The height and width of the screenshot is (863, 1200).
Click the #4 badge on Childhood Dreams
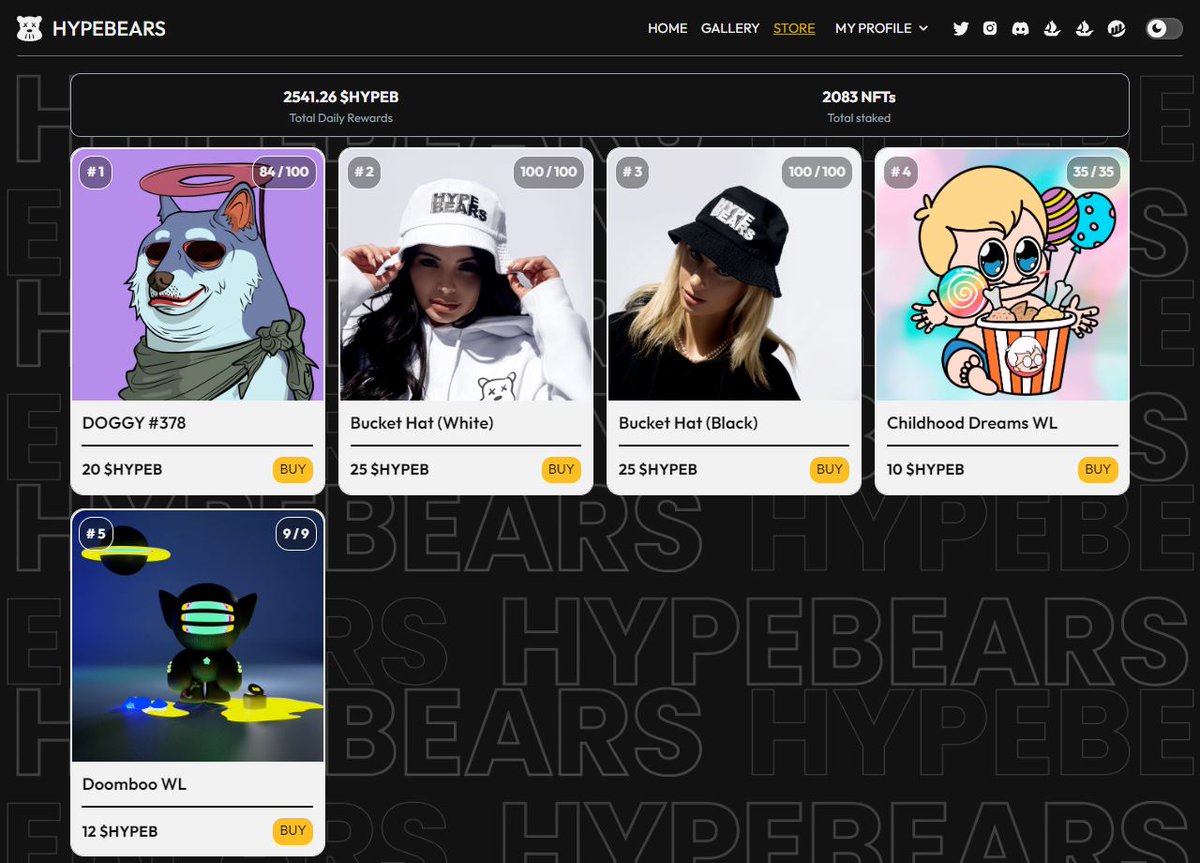click(900, 172)
